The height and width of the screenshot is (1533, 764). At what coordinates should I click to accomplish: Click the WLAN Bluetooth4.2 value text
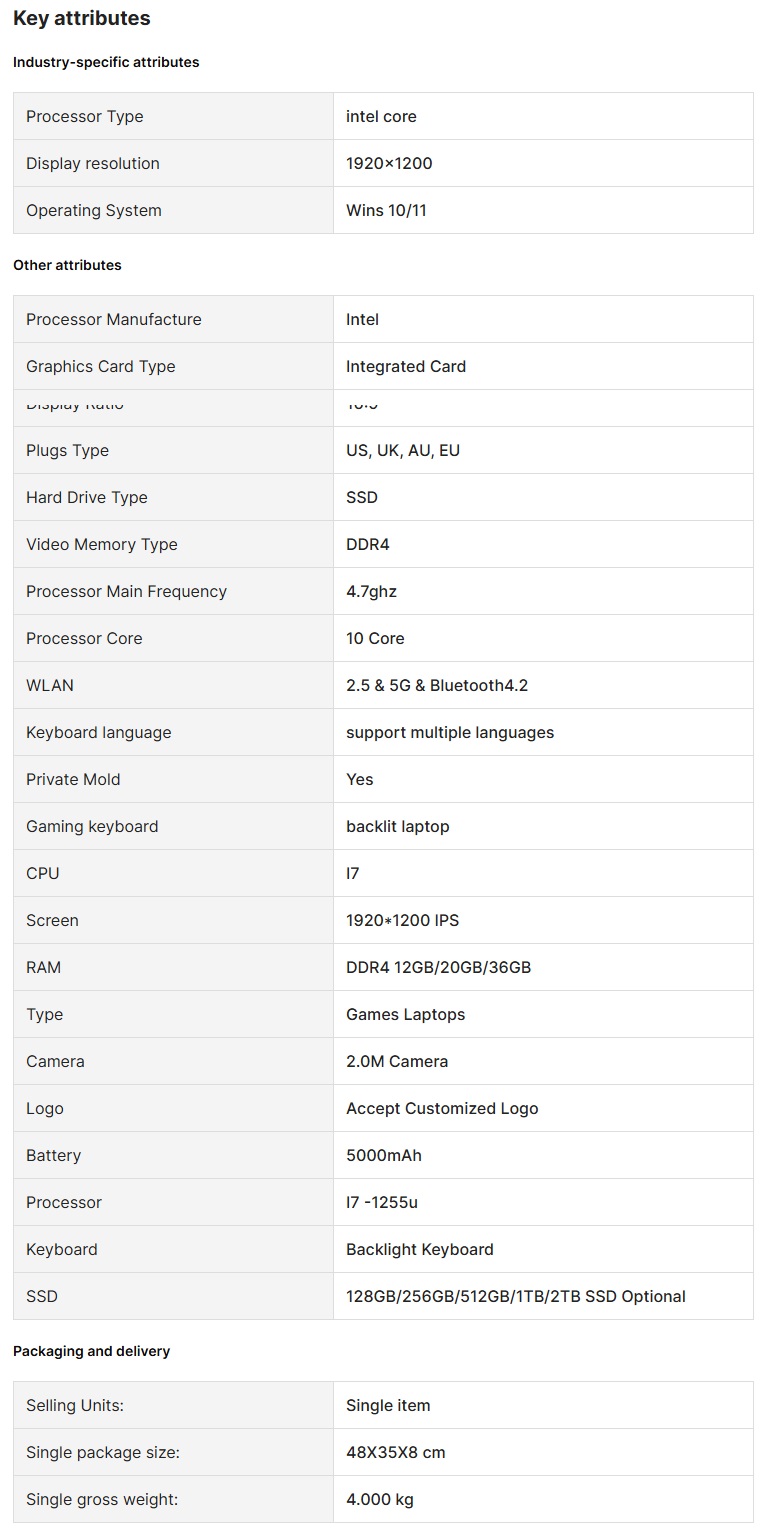point(437,685)
